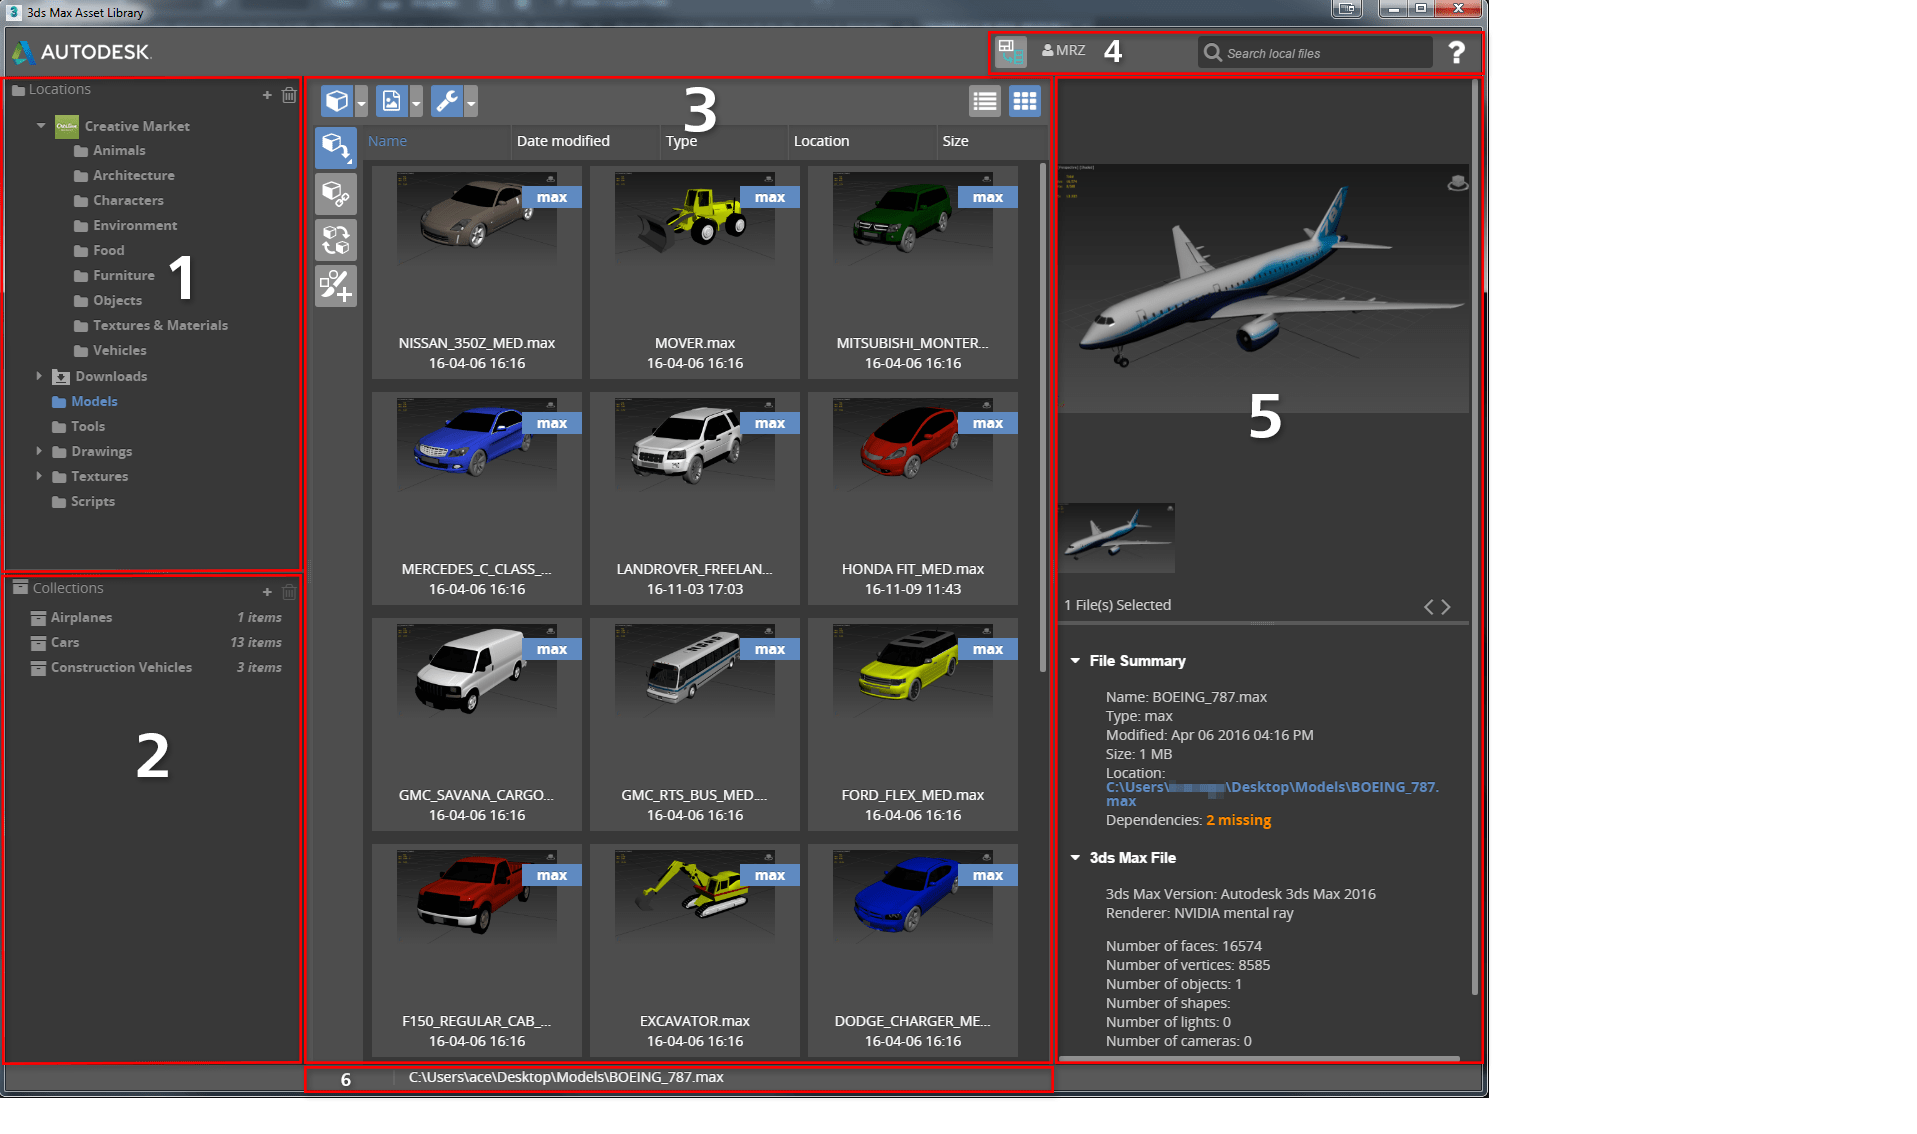
Task: Click the small Boeing preview thumbnail
Action: coord(1117,538)
